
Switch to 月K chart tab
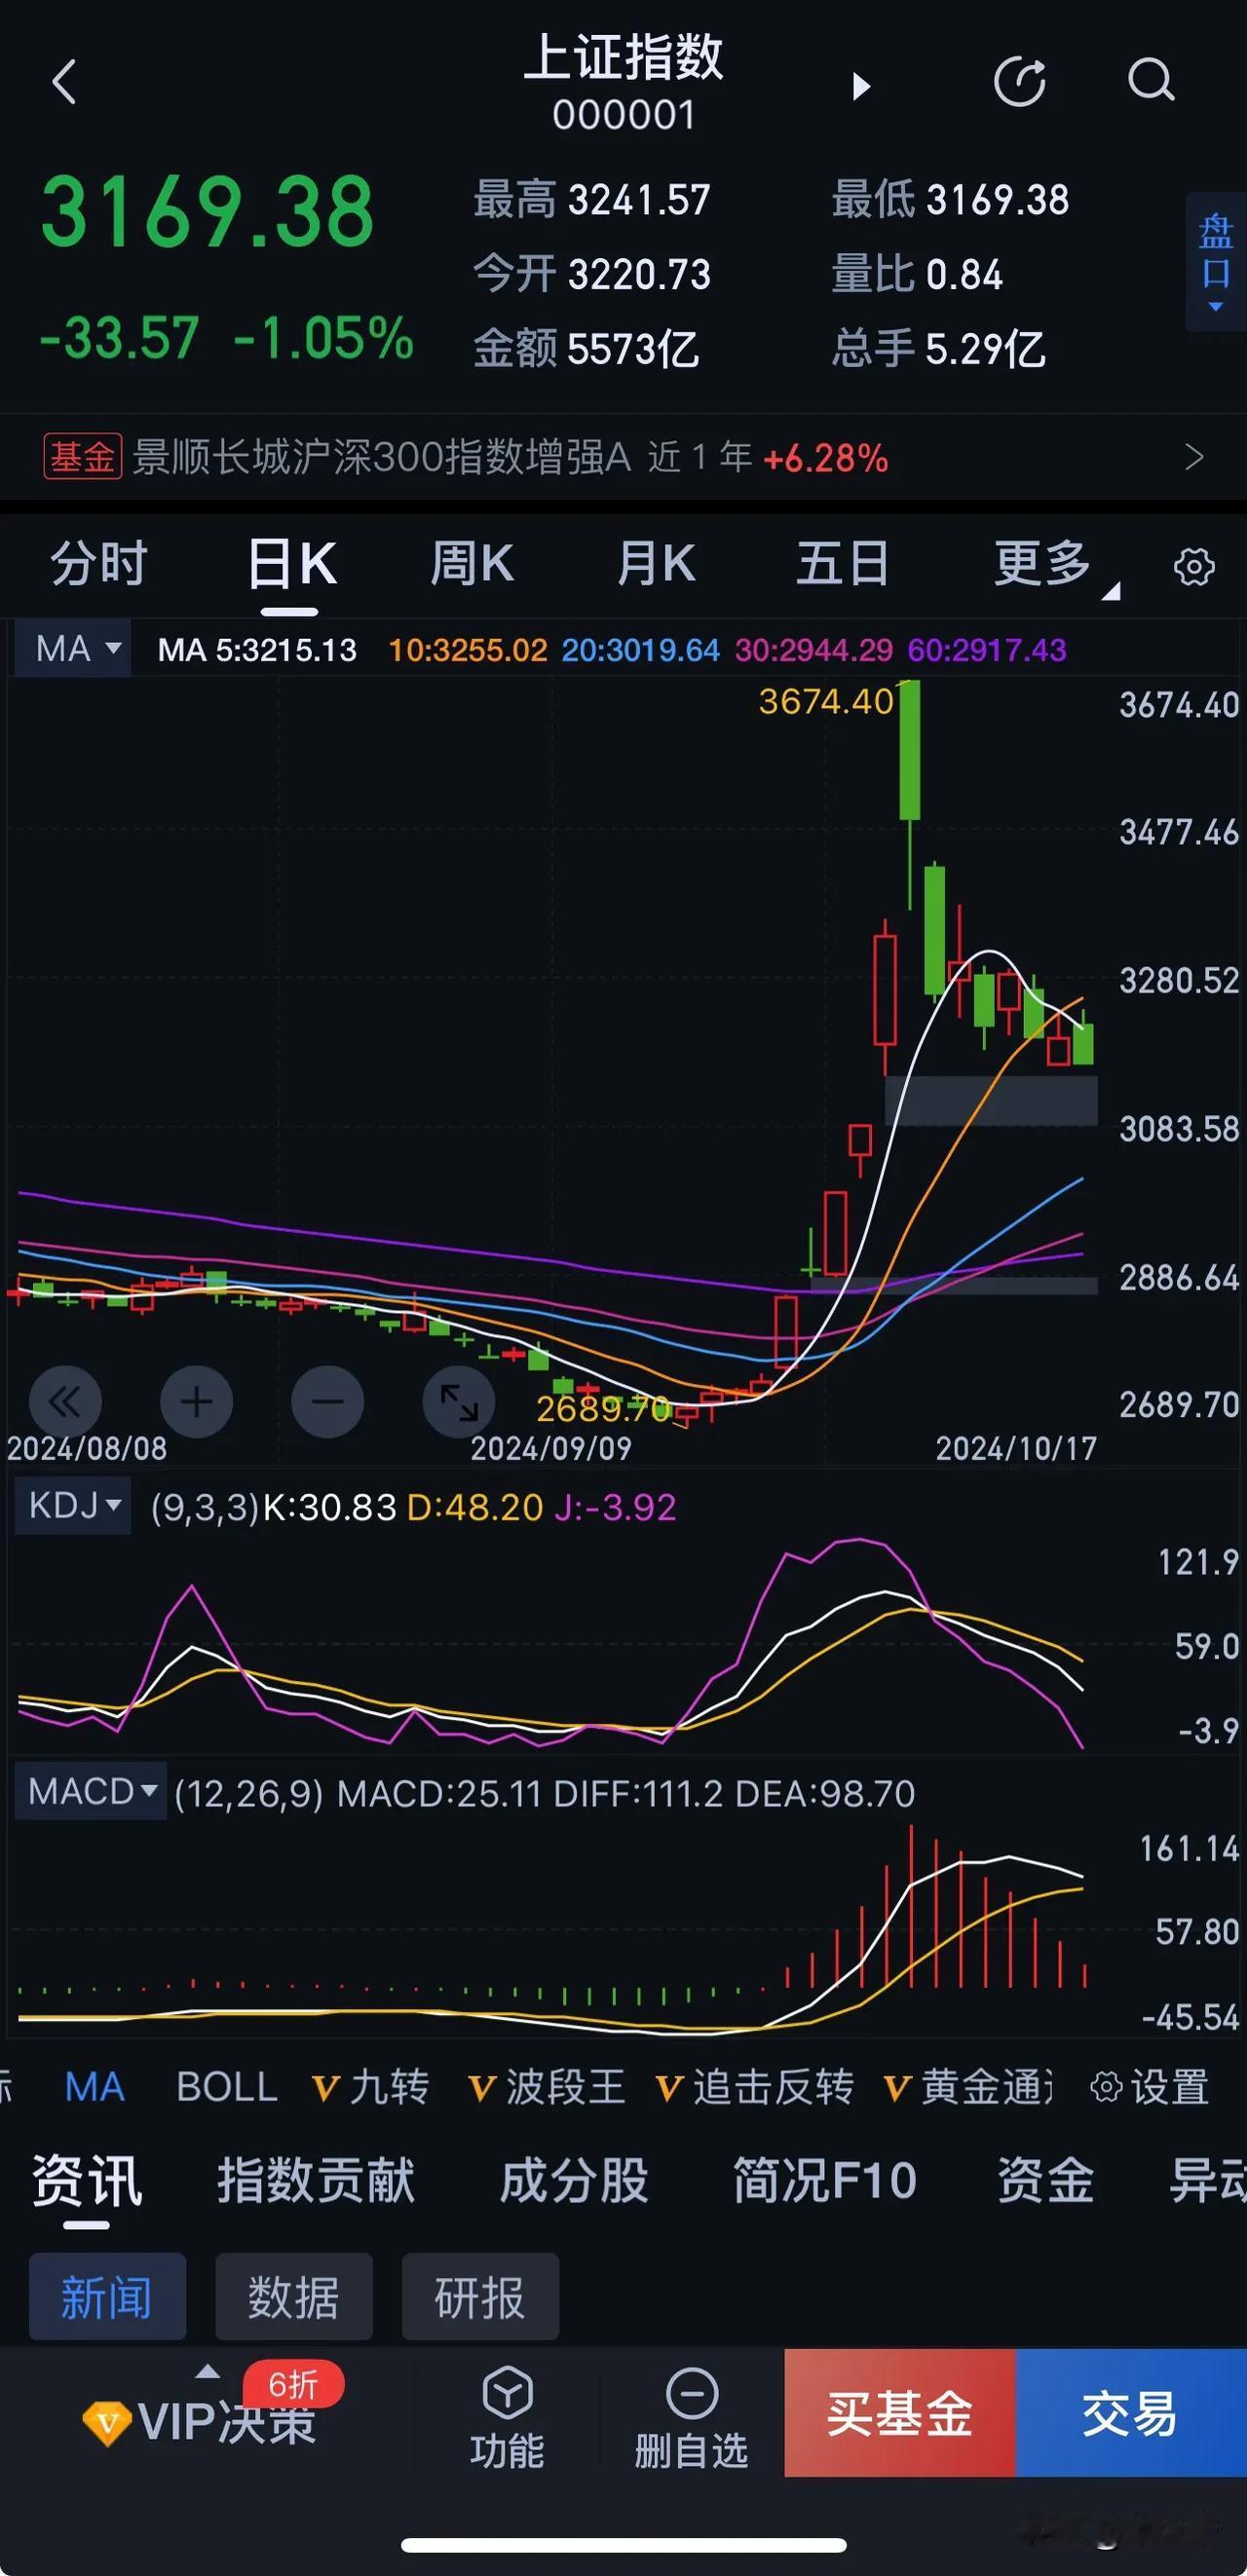[x=656, y=563]
